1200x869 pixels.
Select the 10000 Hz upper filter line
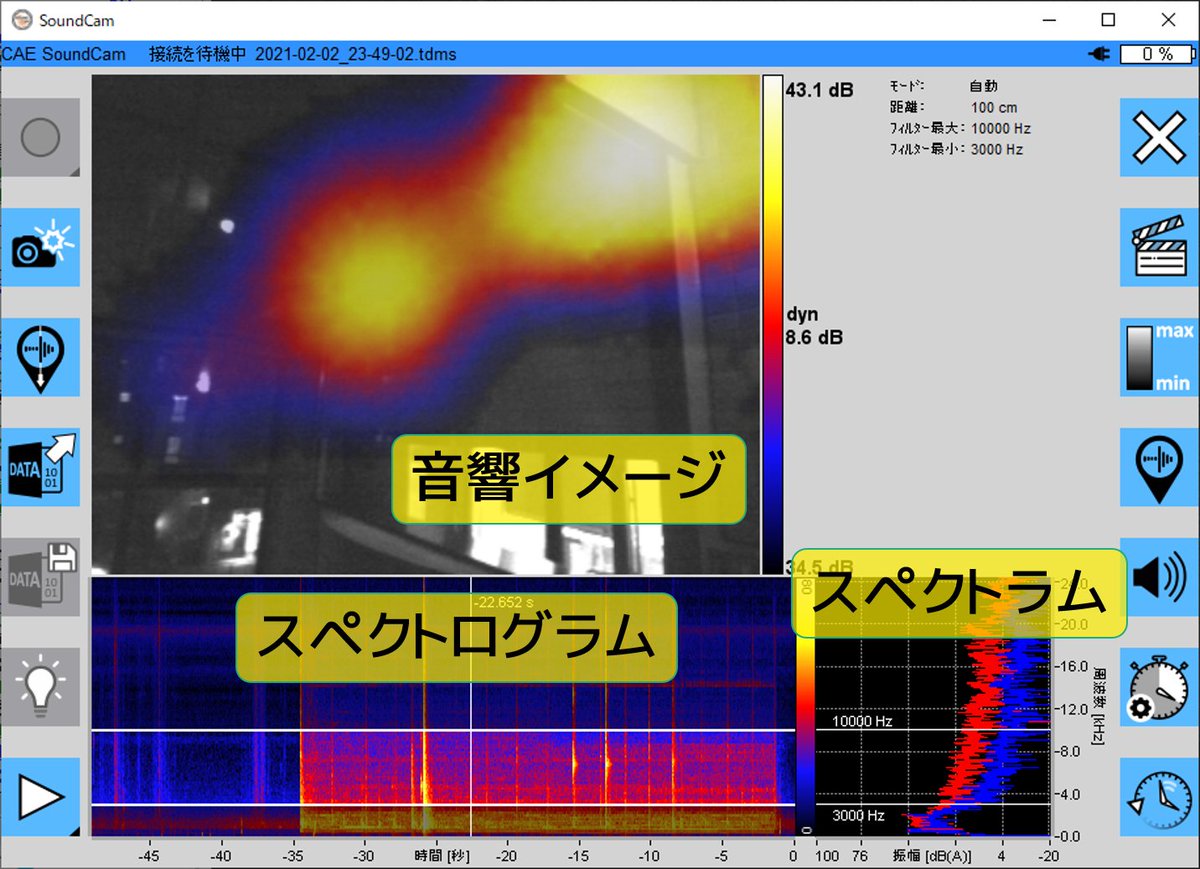click(442, 731)
